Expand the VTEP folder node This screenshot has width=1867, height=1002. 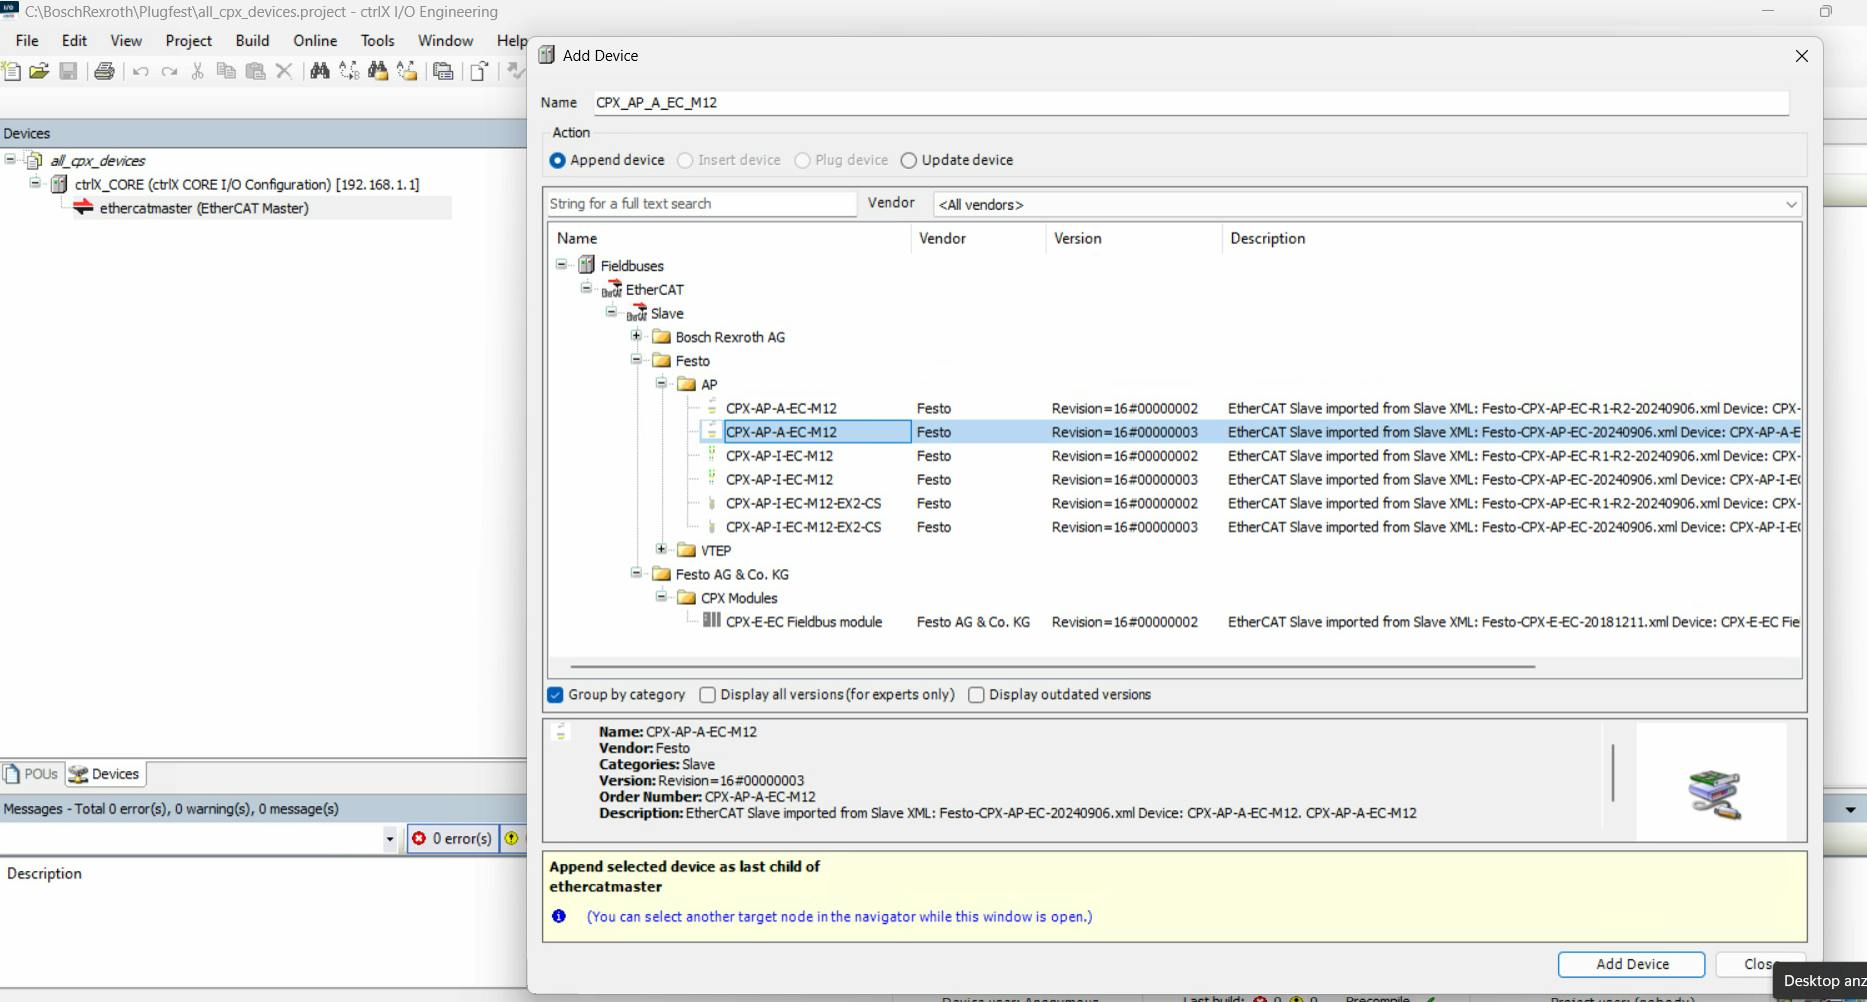pyautogui.click(x=661, y=549)
